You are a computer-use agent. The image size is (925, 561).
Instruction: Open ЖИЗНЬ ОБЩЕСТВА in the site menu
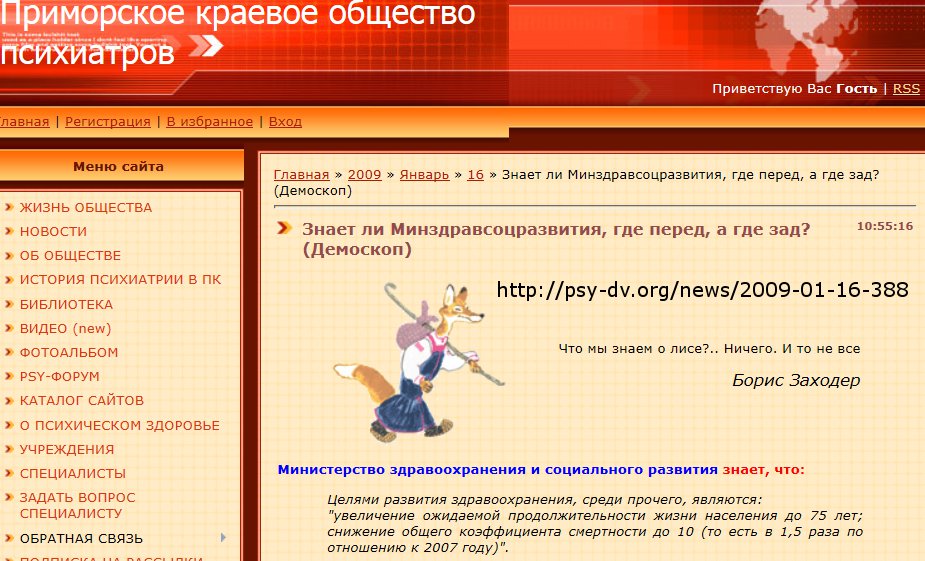(x=86, y=208)
